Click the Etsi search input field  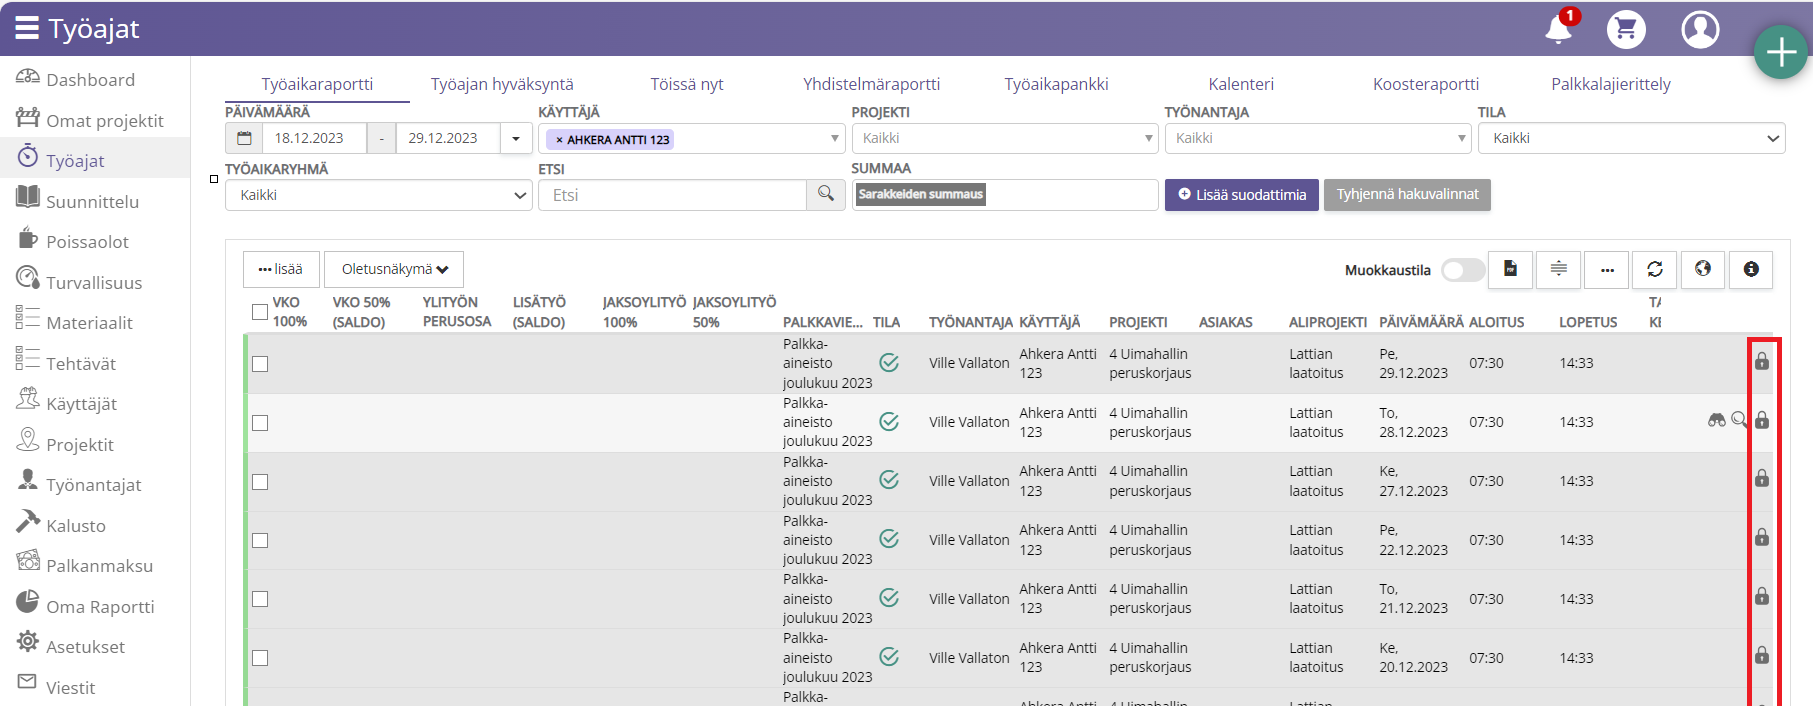click(673, 195)
